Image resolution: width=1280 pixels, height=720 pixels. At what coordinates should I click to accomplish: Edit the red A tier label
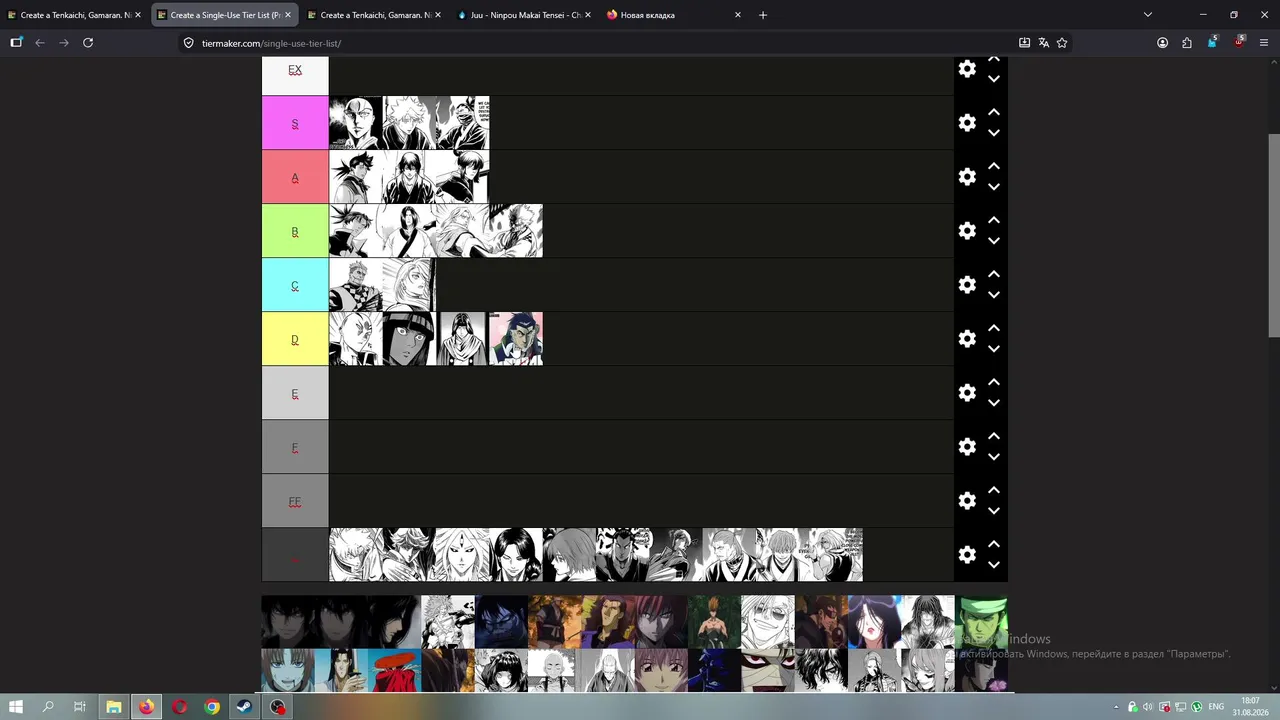click(x=295, y=177)
